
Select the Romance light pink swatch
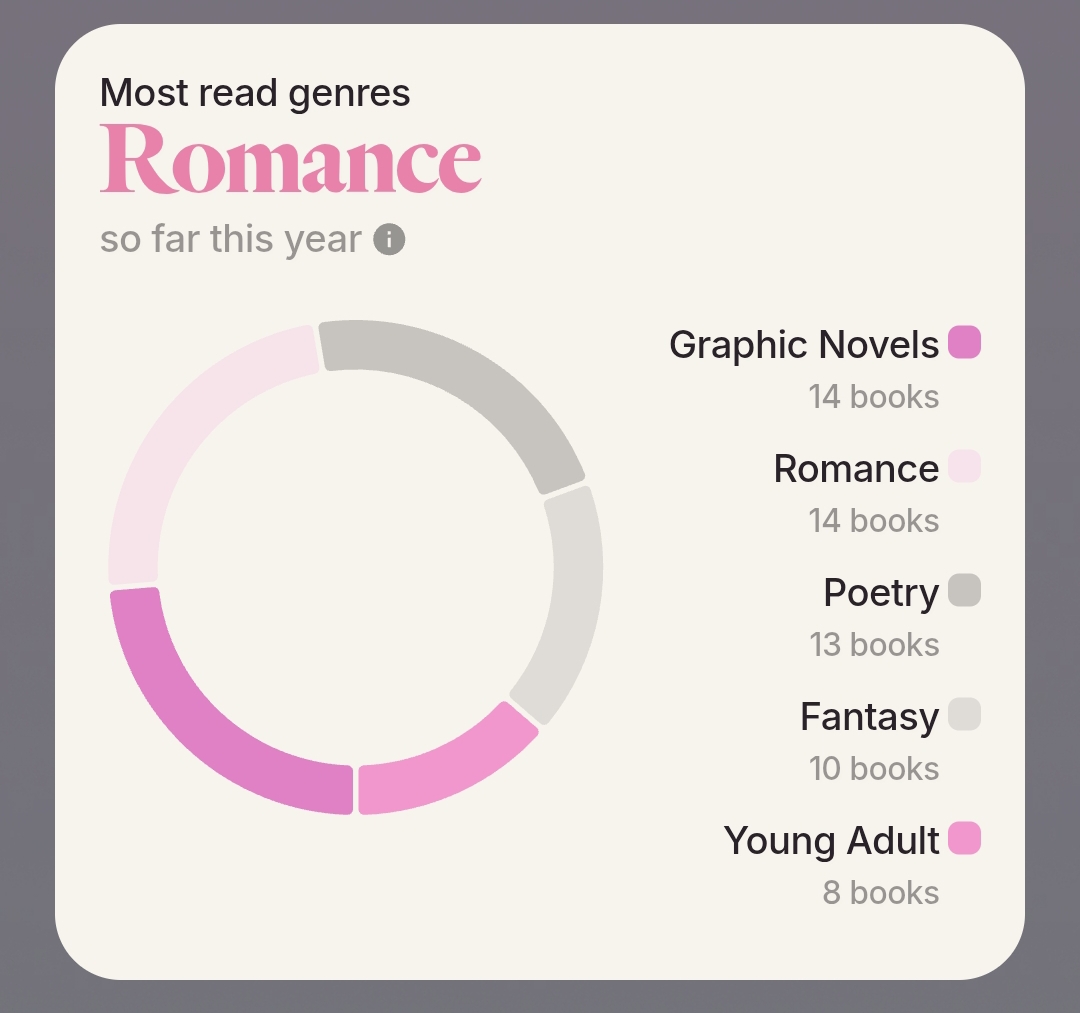point(964,466)
